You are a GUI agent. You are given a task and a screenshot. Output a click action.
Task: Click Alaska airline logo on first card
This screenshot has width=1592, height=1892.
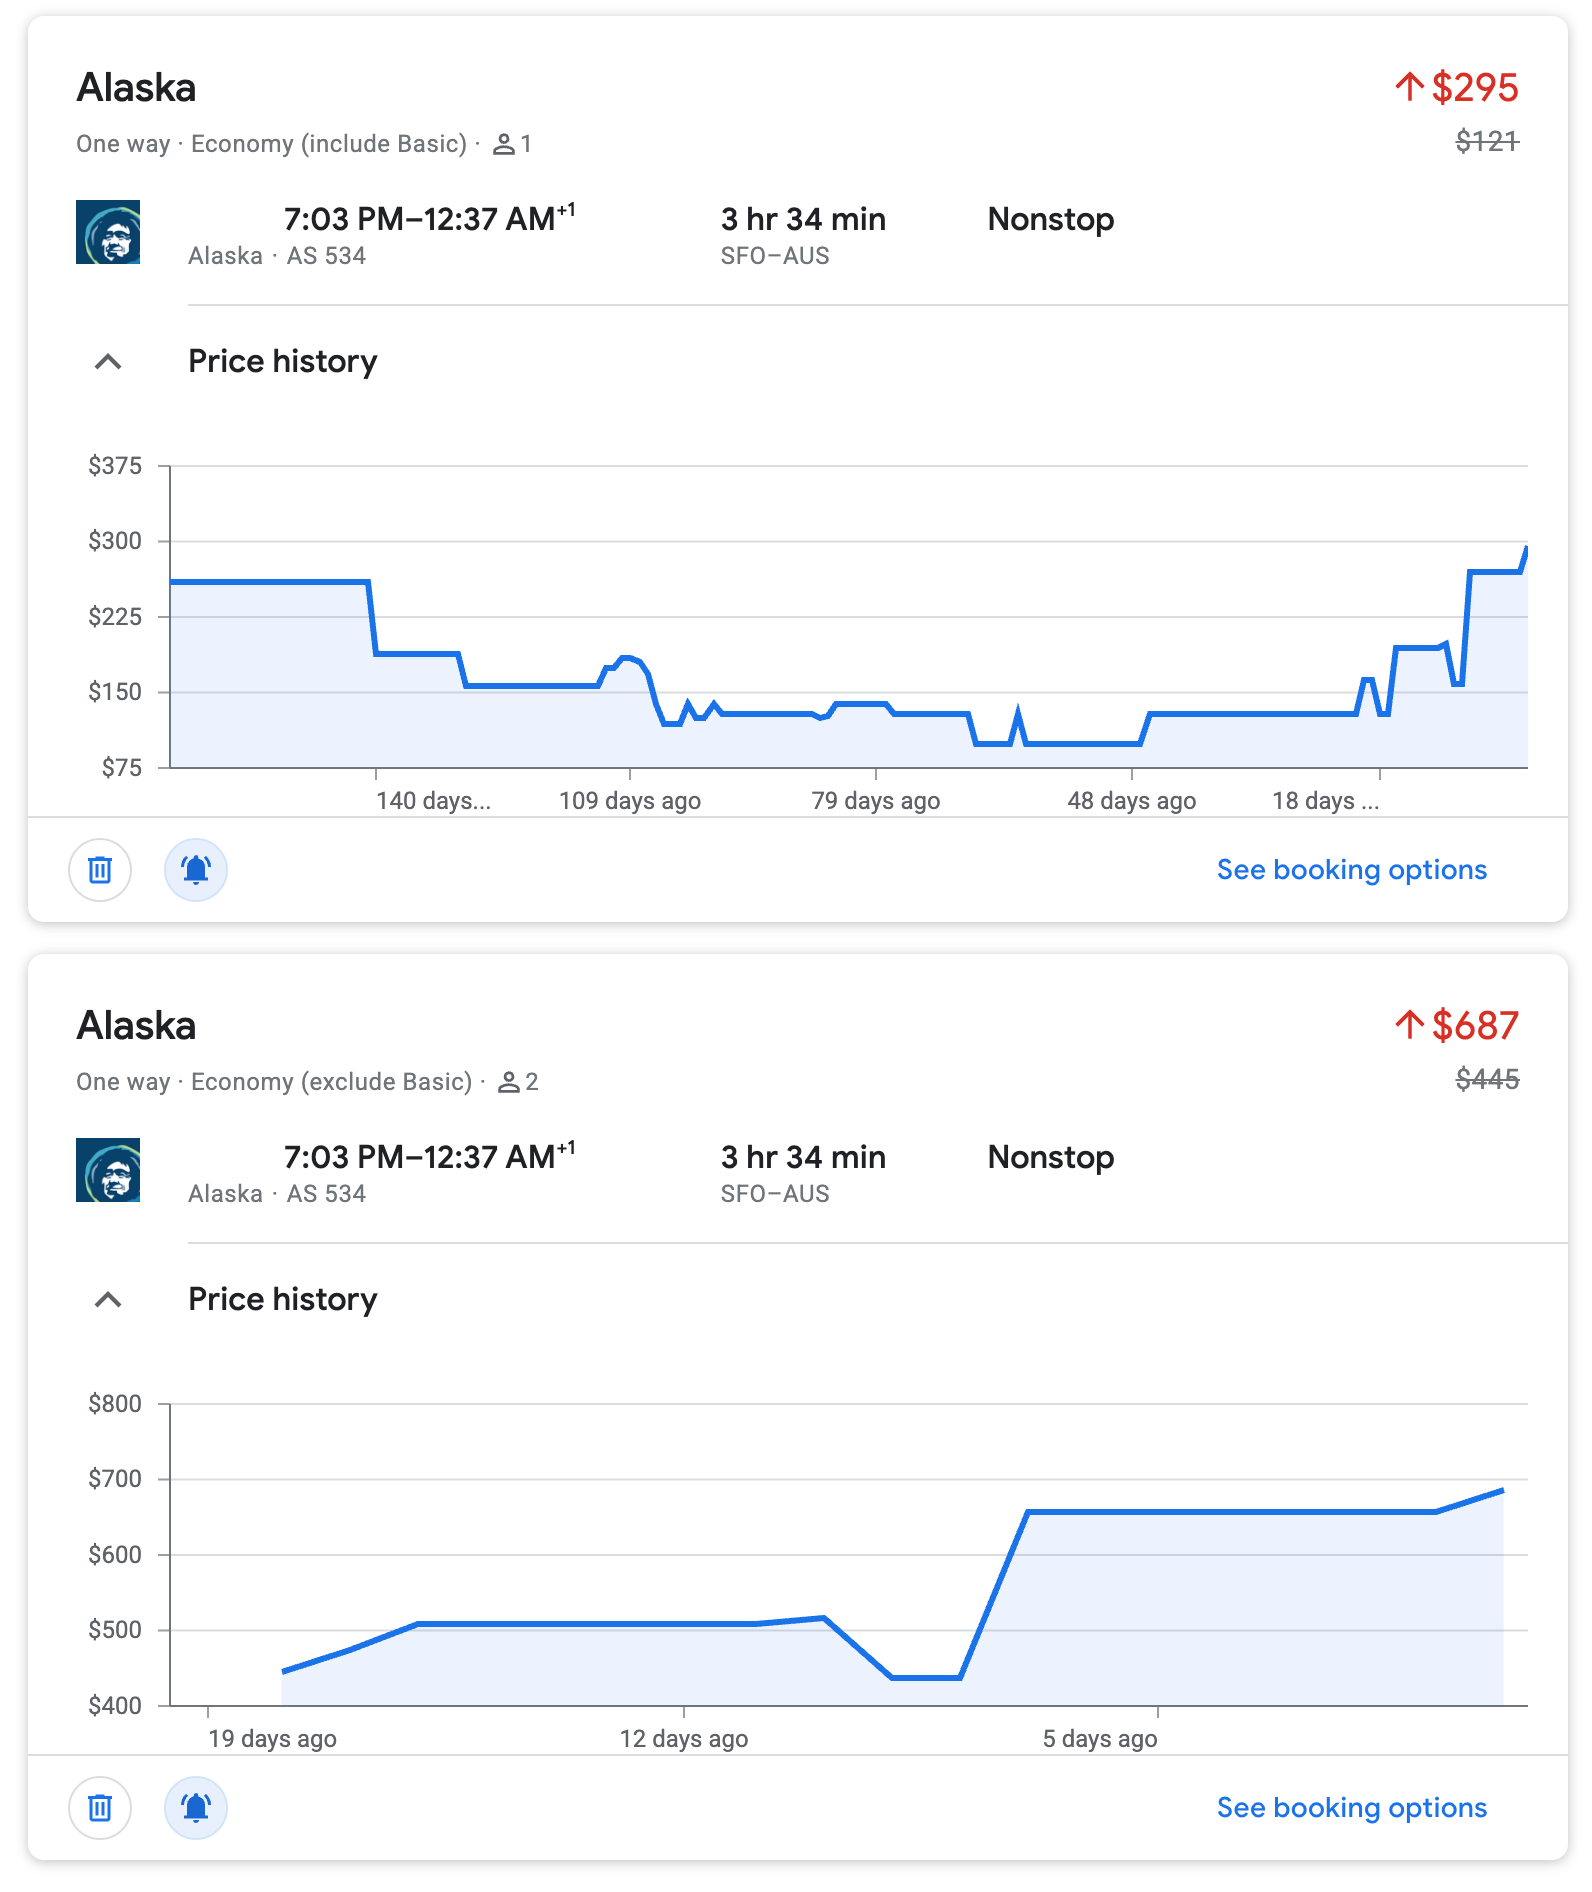tap(108, 232)
